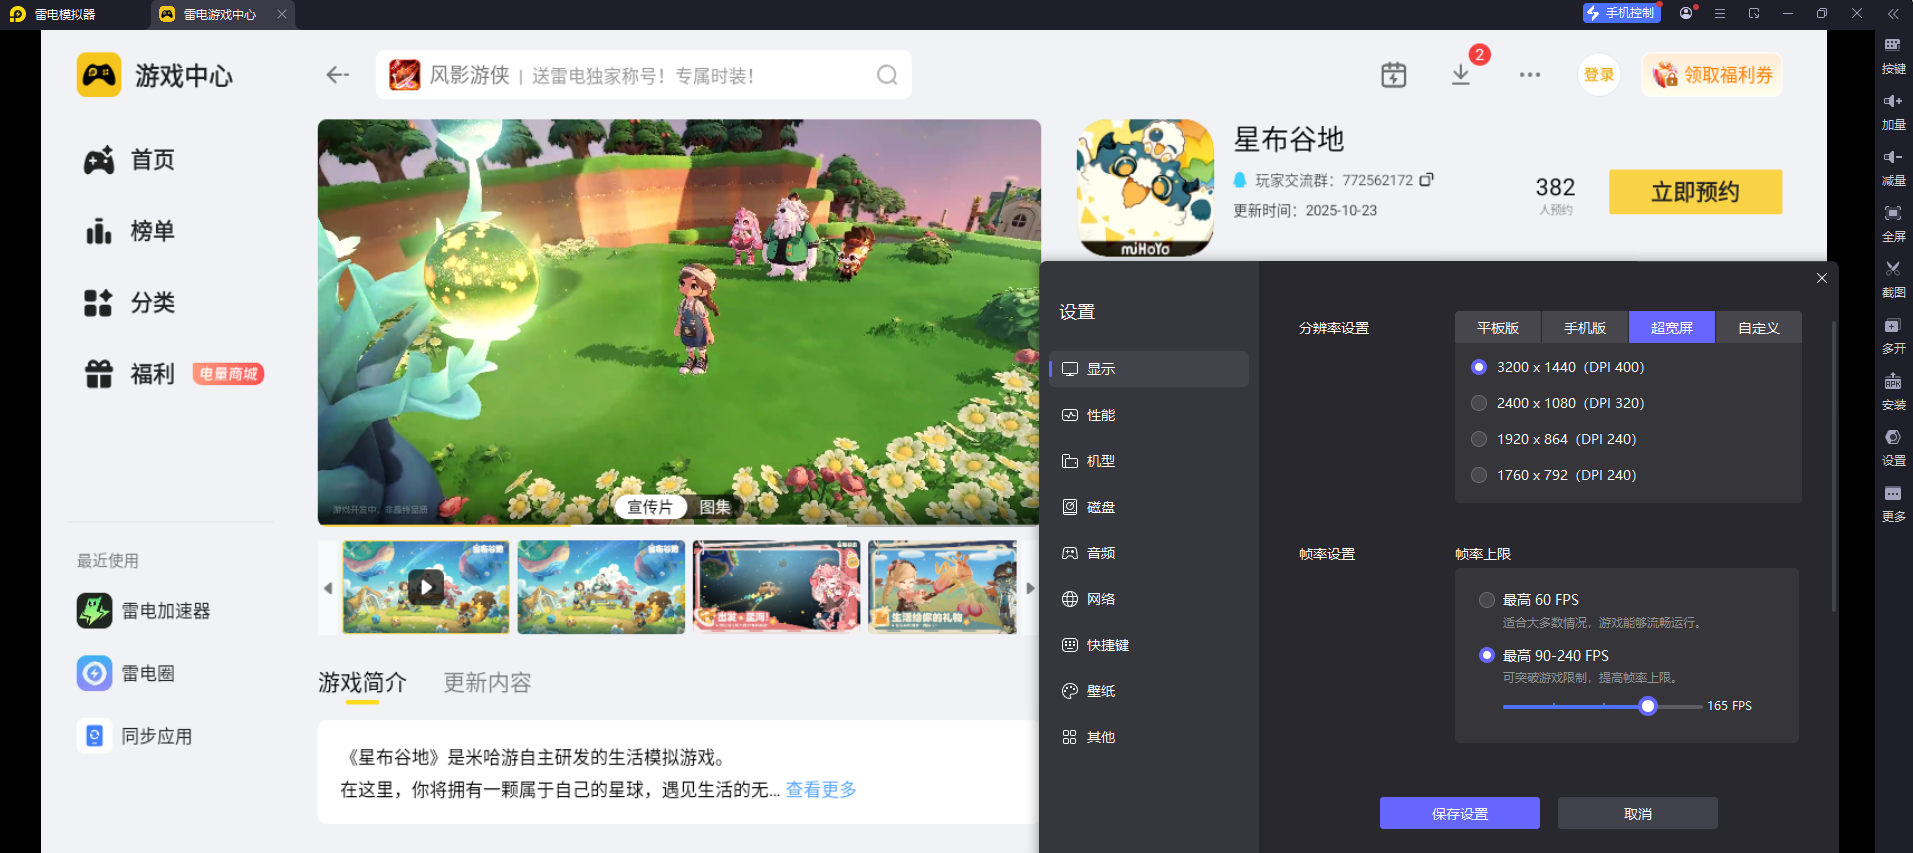Screen dimensions: 1913x853
Task: Open the hamburger menu in title bar
Action: 1720,13
